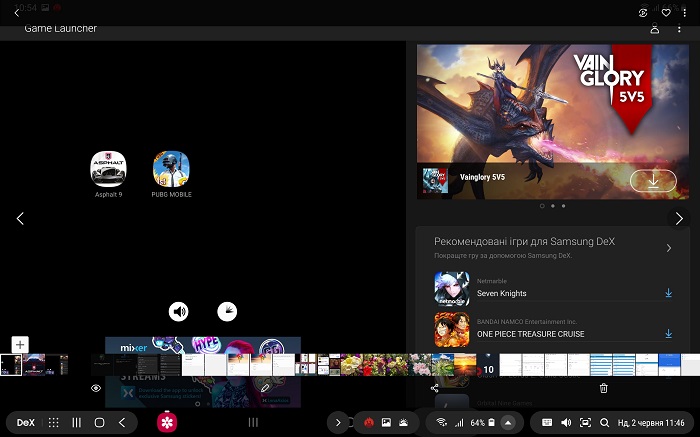Edit the image with the pencil icon
The height and width of the screenshot is (437, 700).
(x=265, y=388)
